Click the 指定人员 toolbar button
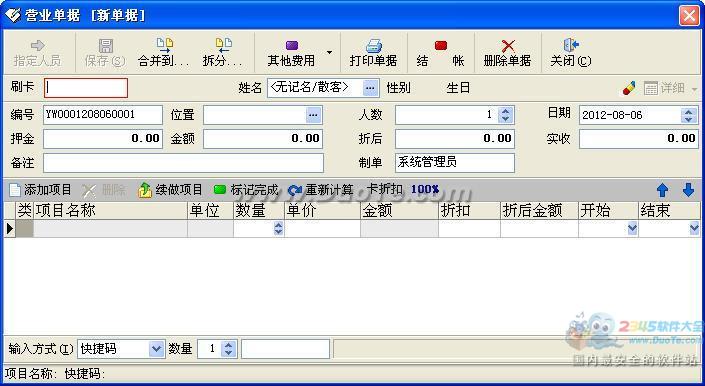 pos(37,53)
